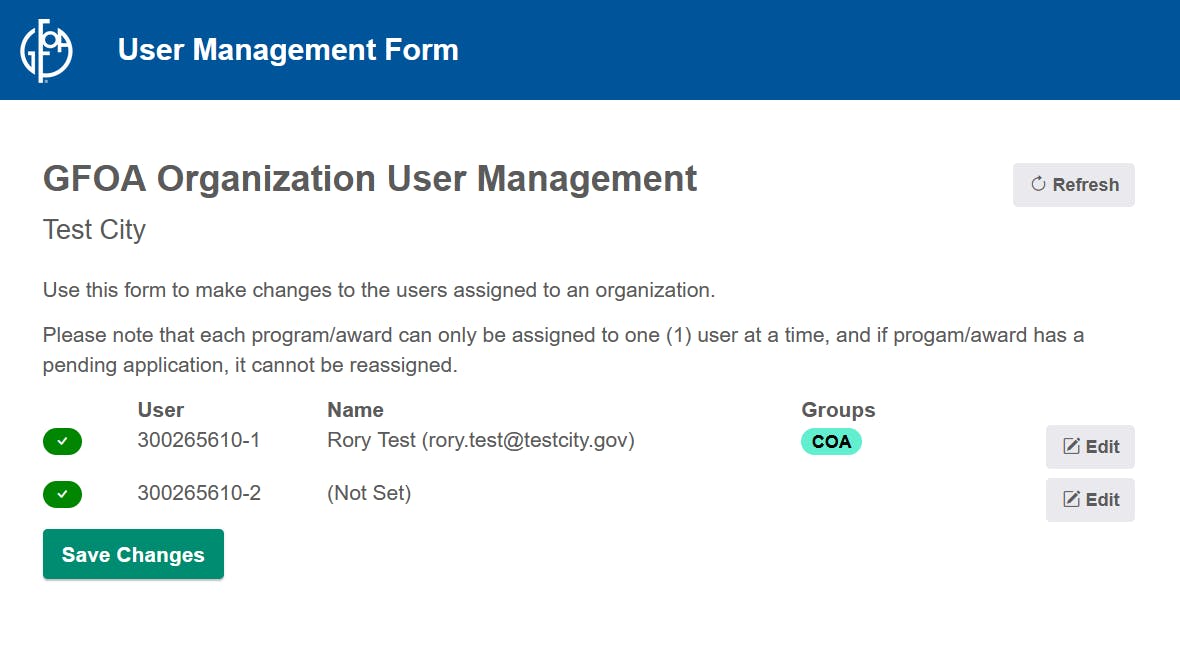Screen dimensions: 1180x670
Task: Click the name Rory Test (rory.test@testcity.gov)
Action: (x=481, y=440)
